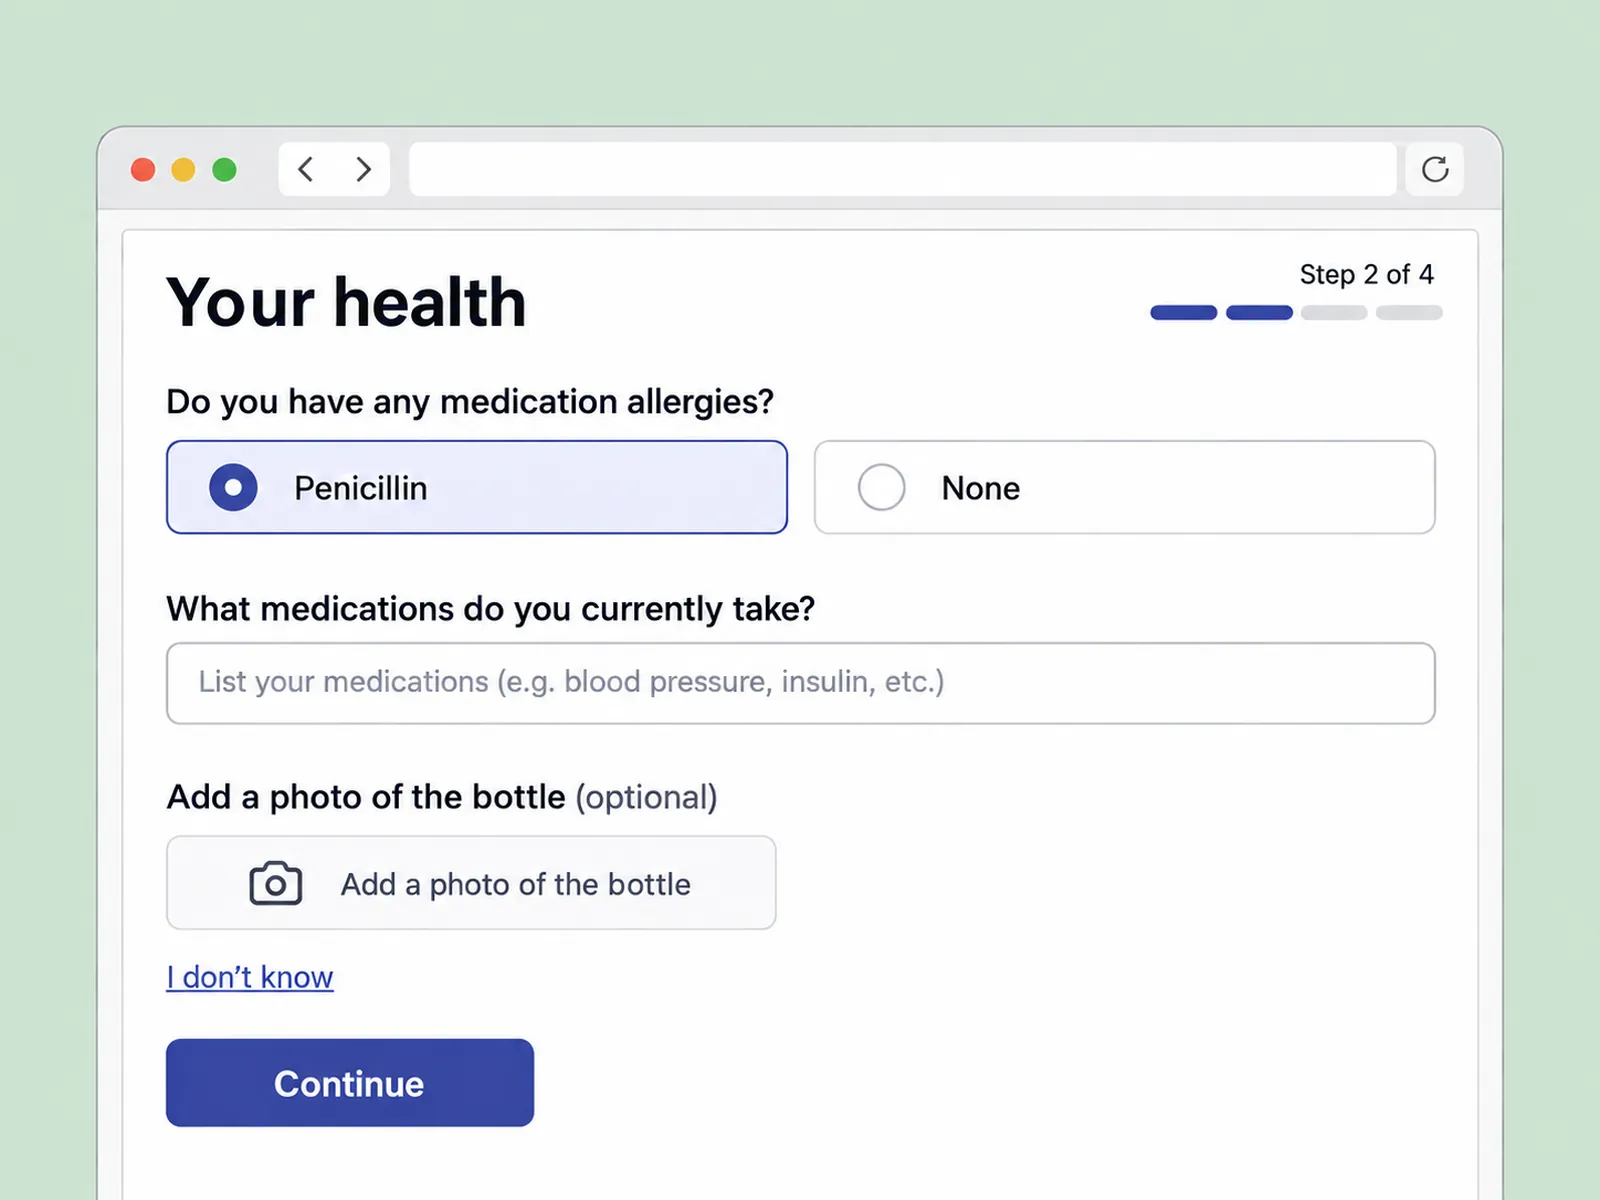Click 'What medications do you currently take?' label

point(491,609)
